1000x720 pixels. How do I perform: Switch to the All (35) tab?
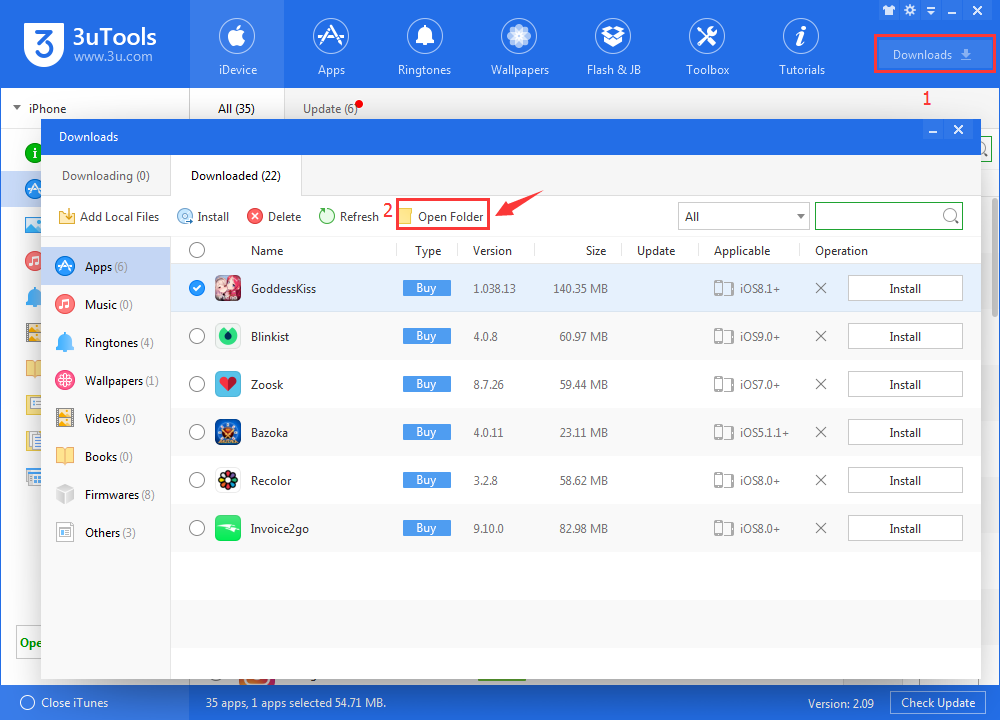(x=236, y=108)
